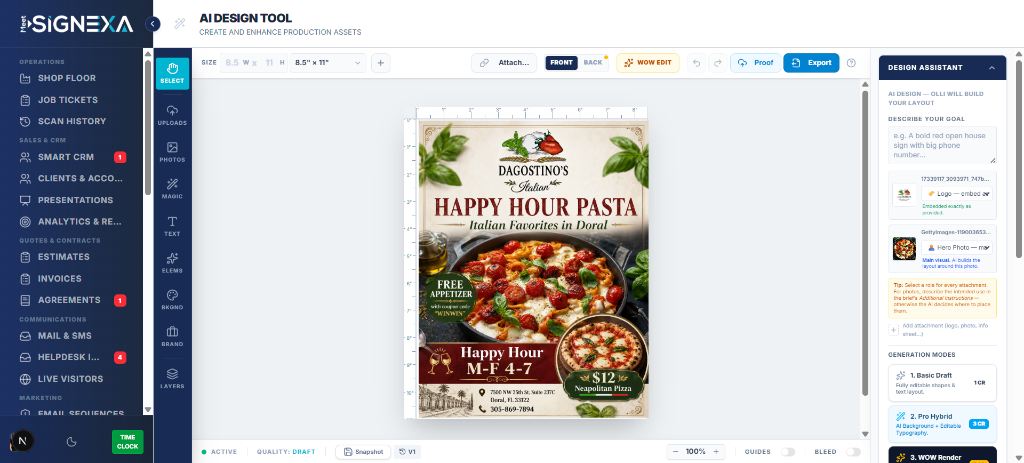Open the Layers tool
The image size is (1024, 463).
(172, 378)
